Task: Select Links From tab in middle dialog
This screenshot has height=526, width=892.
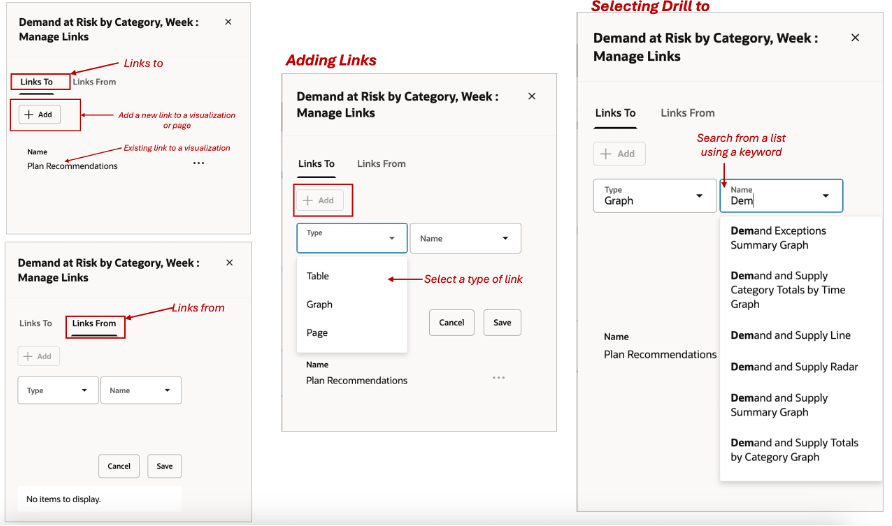Action: pos(381,164)
